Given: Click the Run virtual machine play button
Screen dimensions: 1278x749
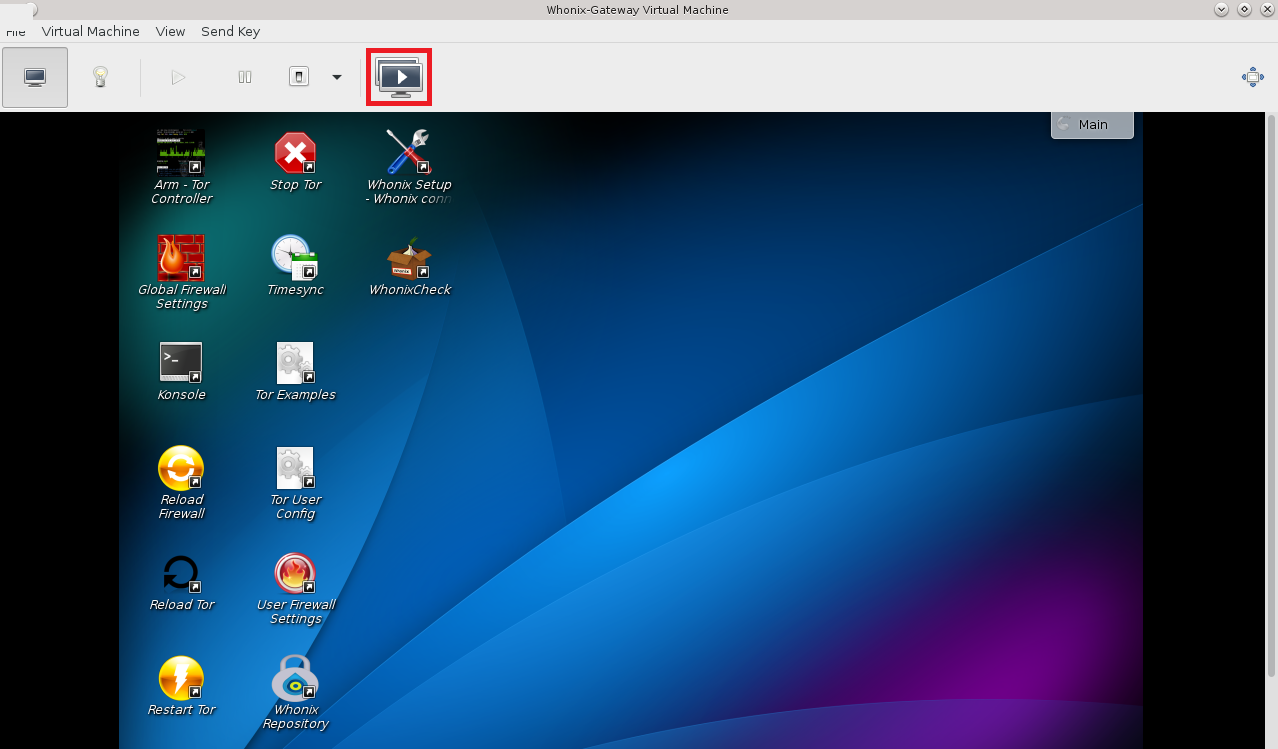Looking at the screenshot, I should [x=178, y=77].
